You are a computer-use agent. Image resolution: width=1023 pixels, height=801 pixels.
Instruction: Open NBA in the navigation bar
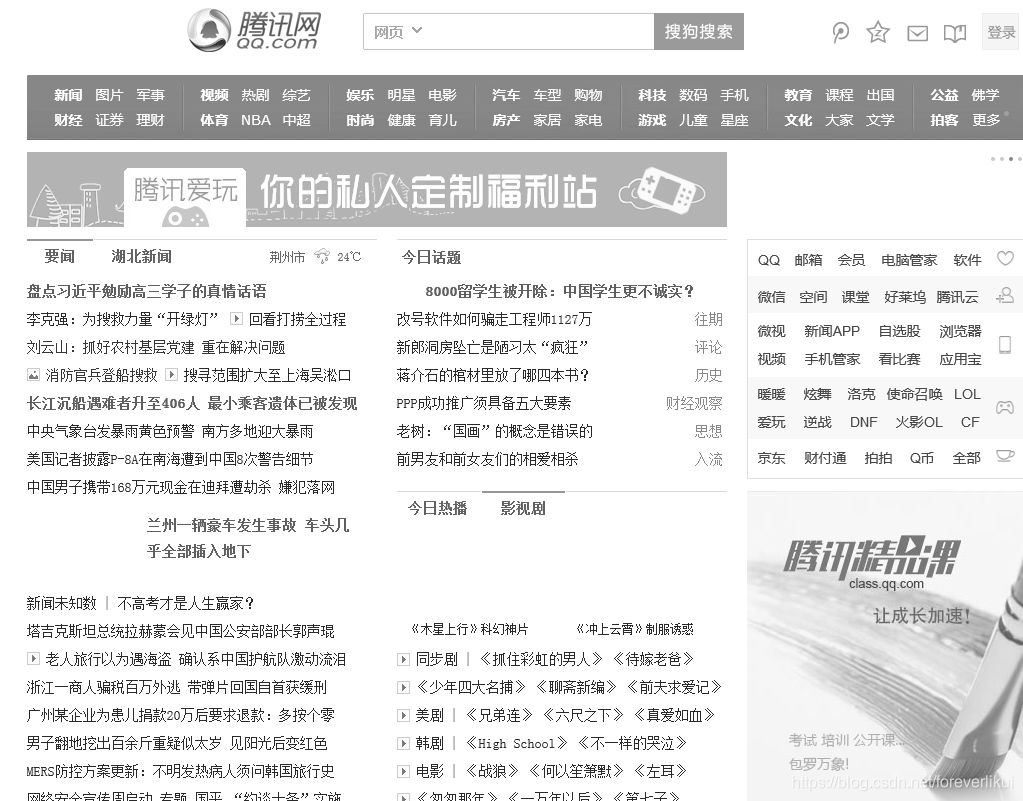click(256, 120)
